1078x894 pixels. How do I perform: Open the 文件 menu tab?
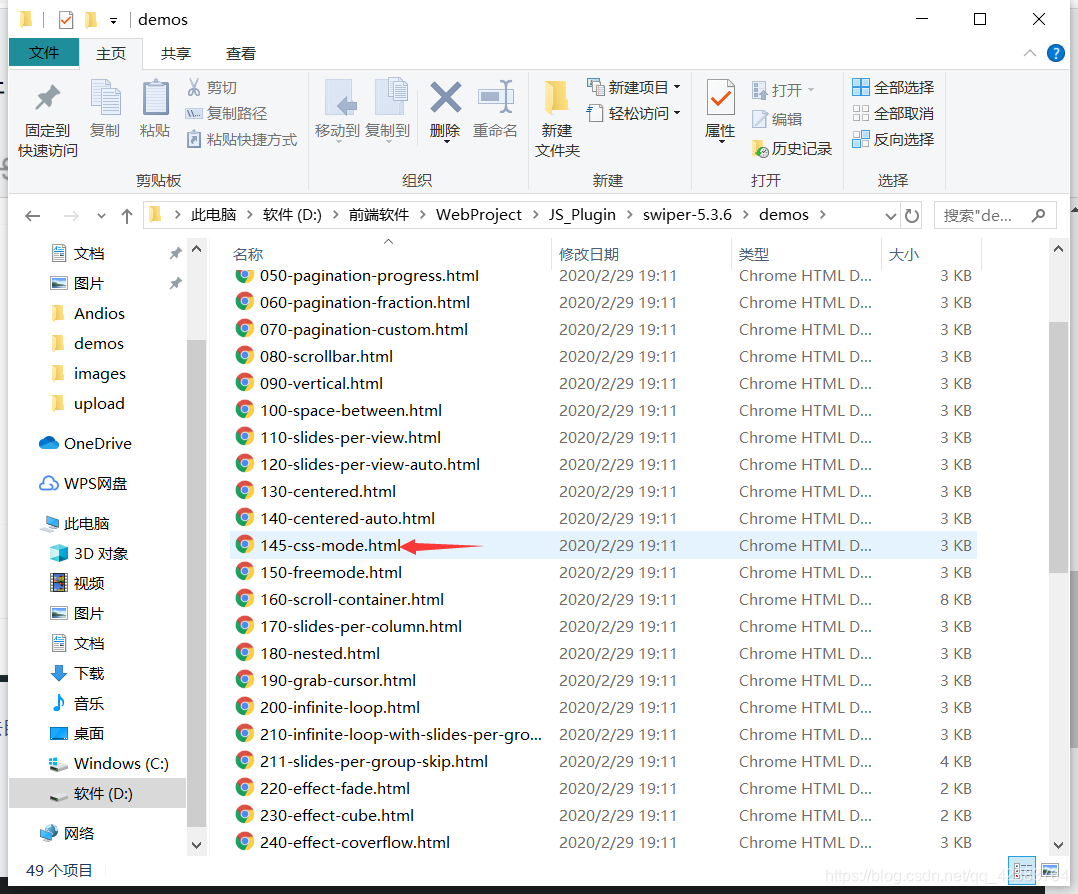[43, 53]
